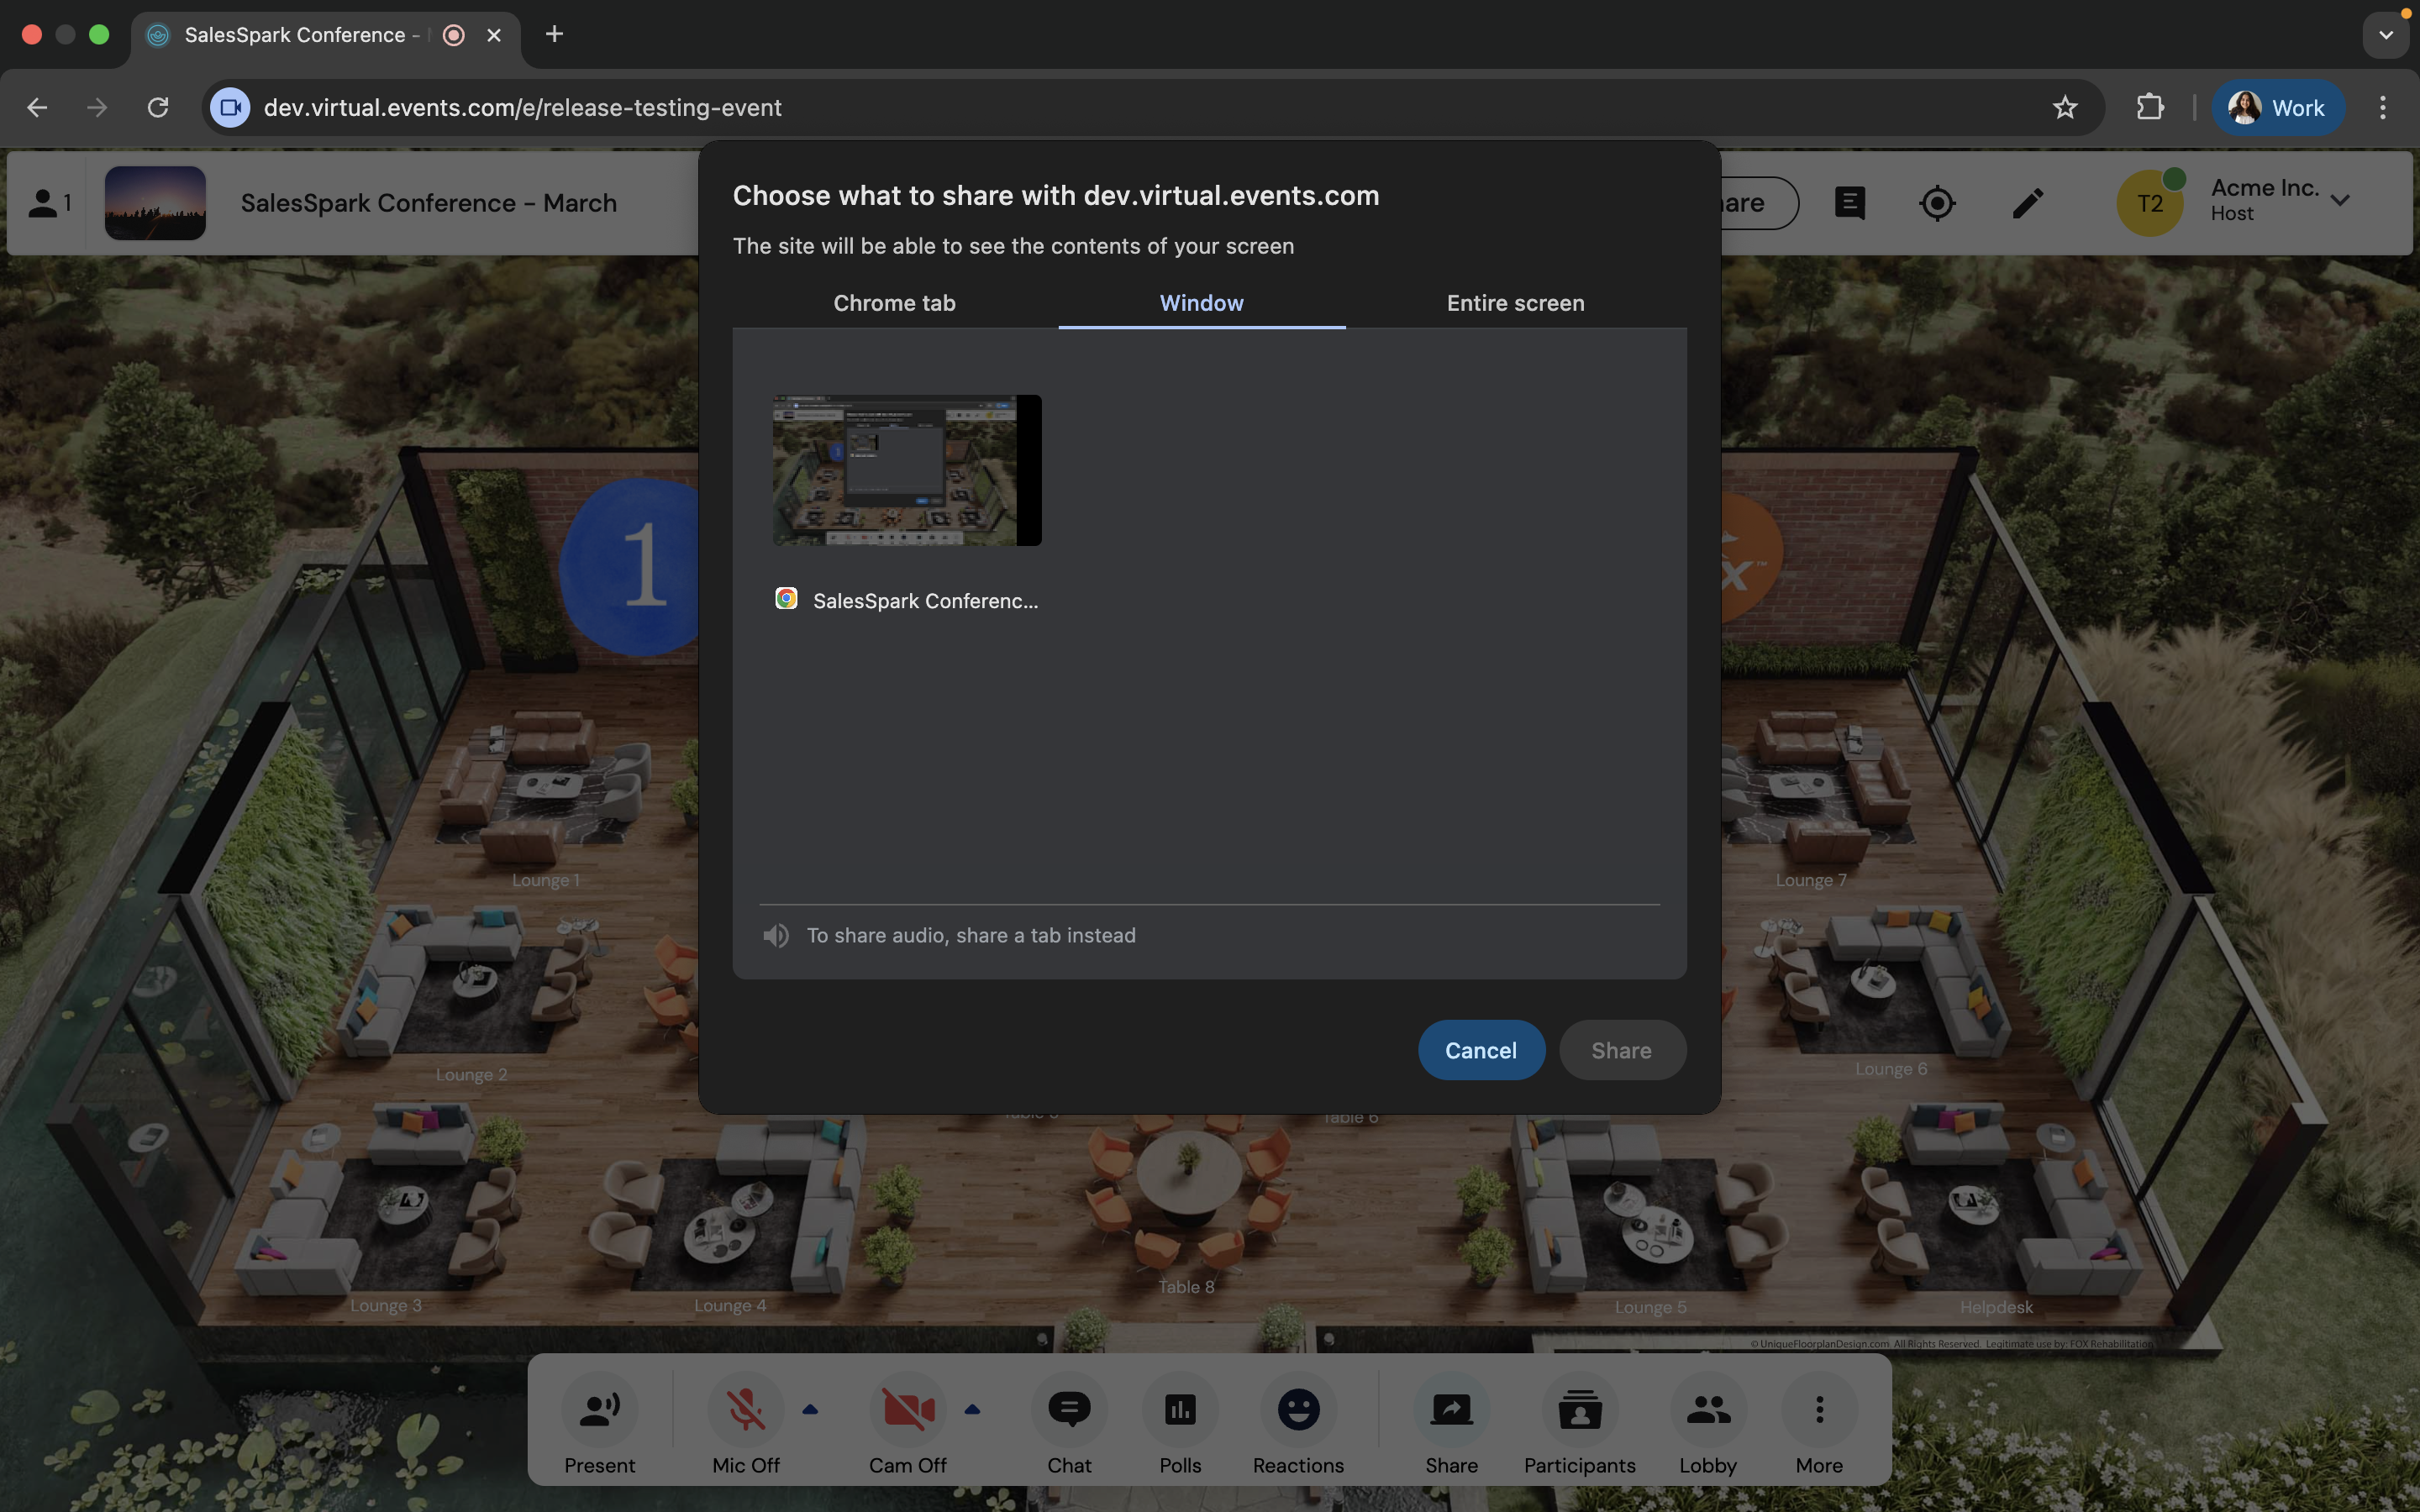
Task: Open the notes icon in event header
Action: coord(1849,203)
